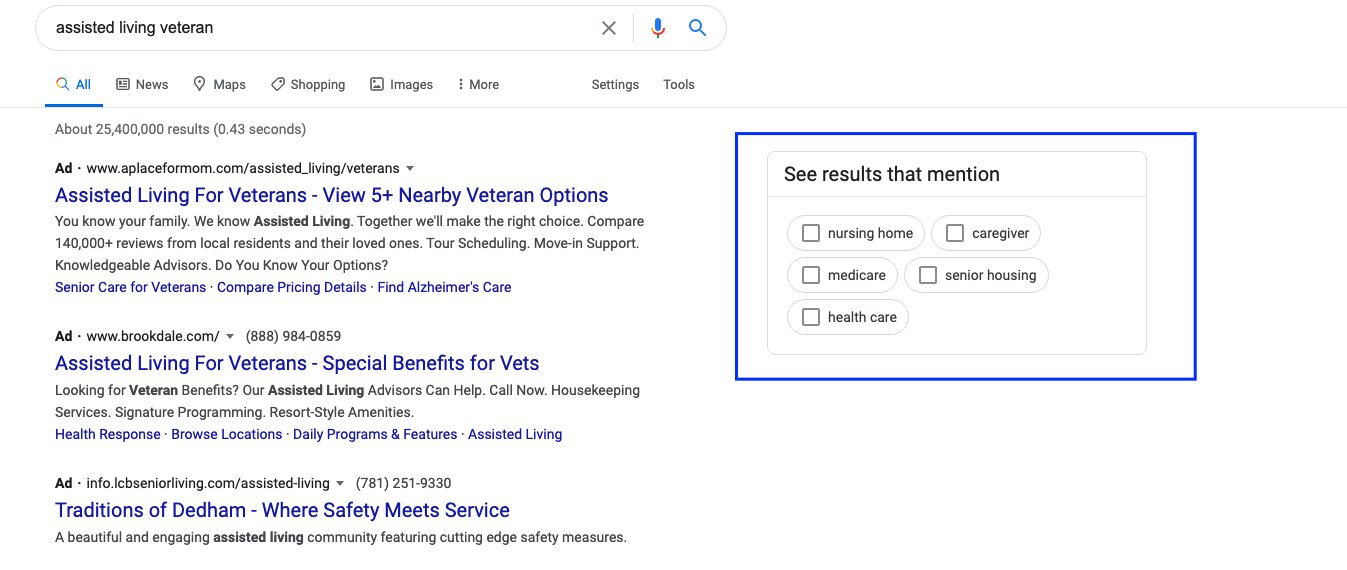
Task: Tick the medicare checkbox
Action: pyautogui.click(x=811, y=275)
